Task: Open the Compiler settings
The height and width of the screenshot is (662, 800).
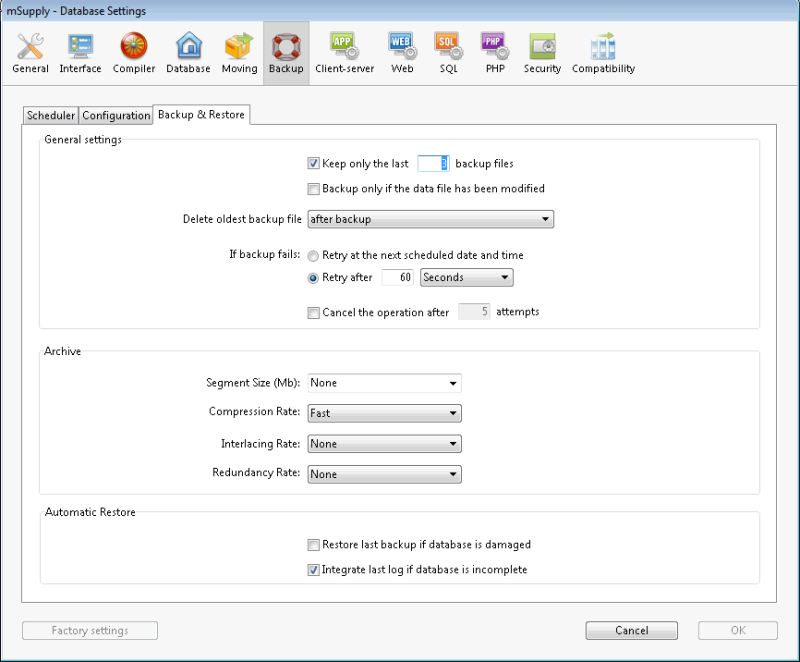Action: (133, 50)
